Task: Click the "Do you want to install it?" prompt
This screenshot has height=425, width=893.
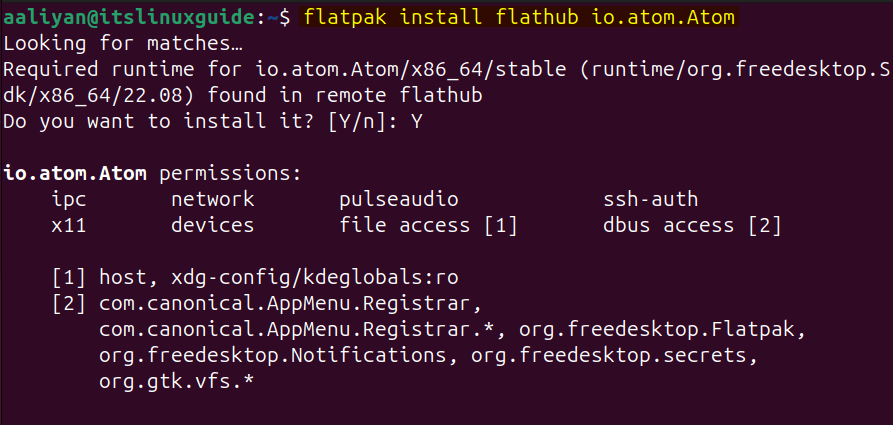Action: pyautogui.click(x=212, y=122)
